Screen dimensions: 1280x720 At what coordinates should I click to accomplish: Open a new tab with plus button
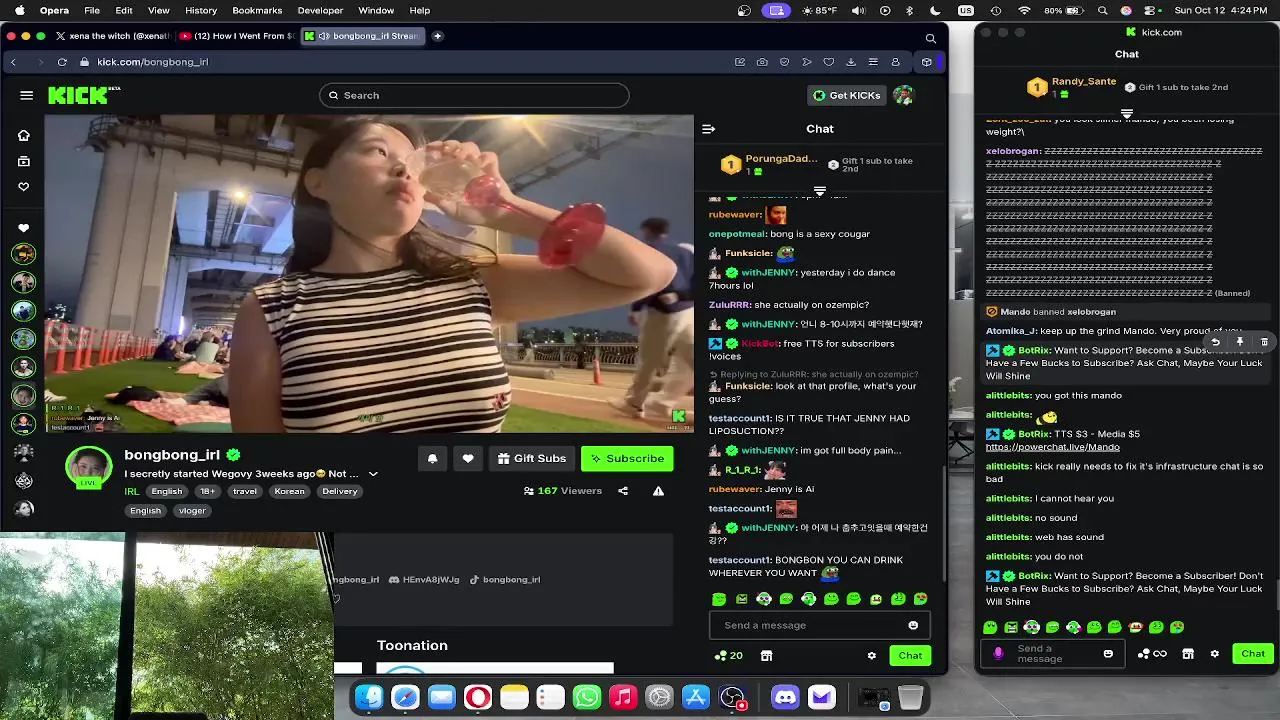click(437, 36)
